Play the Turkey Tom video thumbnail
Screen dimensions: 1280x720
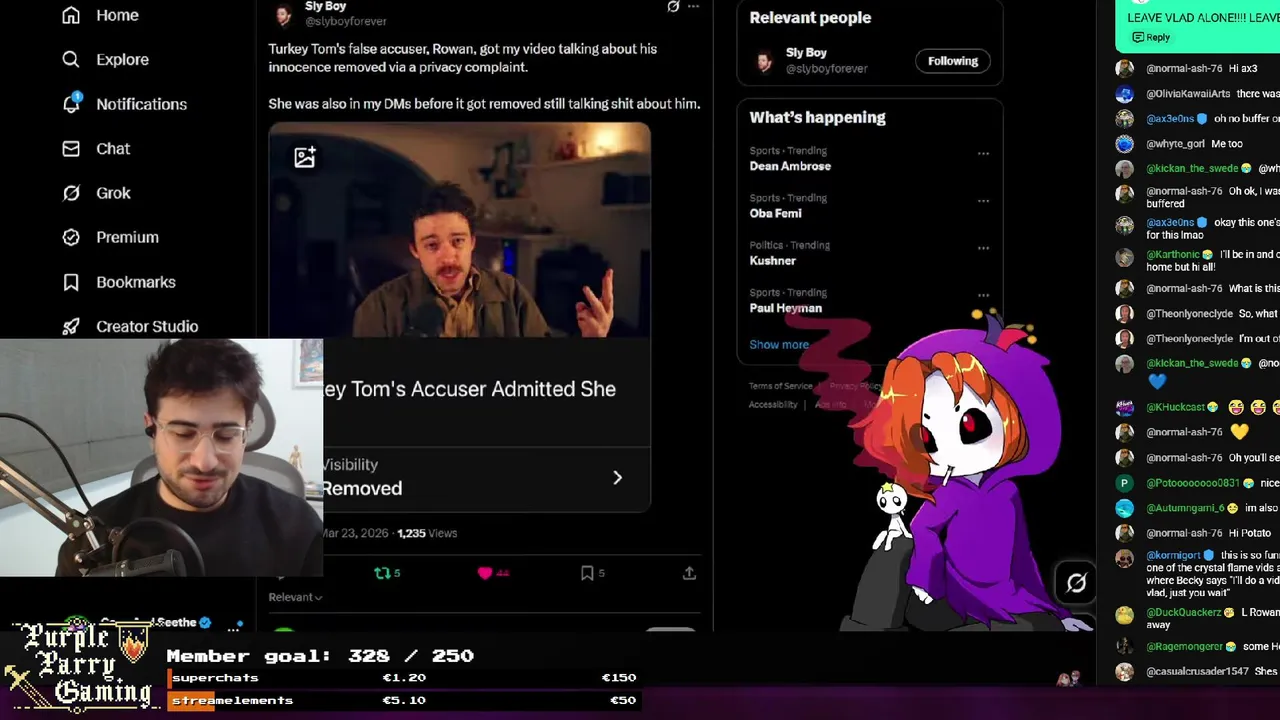click(459, 230)
